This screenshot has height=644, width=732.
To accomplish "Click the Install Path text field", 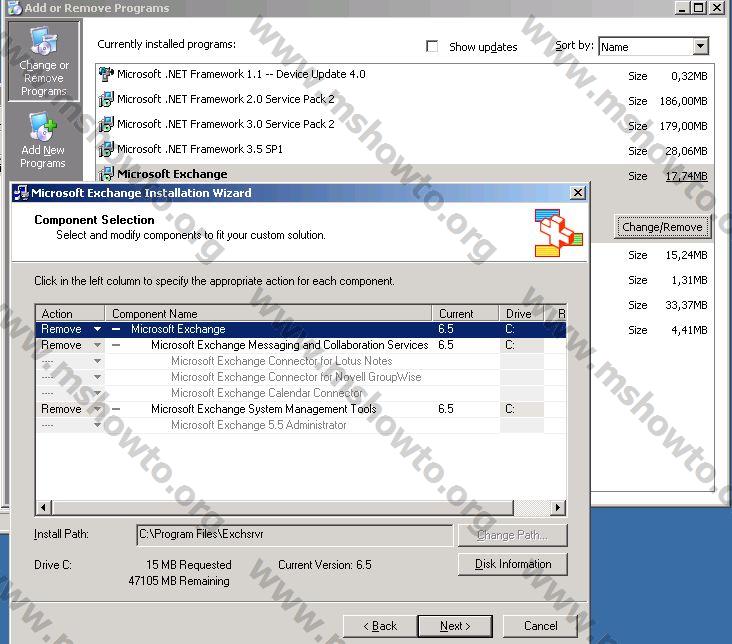I will 295,535.
